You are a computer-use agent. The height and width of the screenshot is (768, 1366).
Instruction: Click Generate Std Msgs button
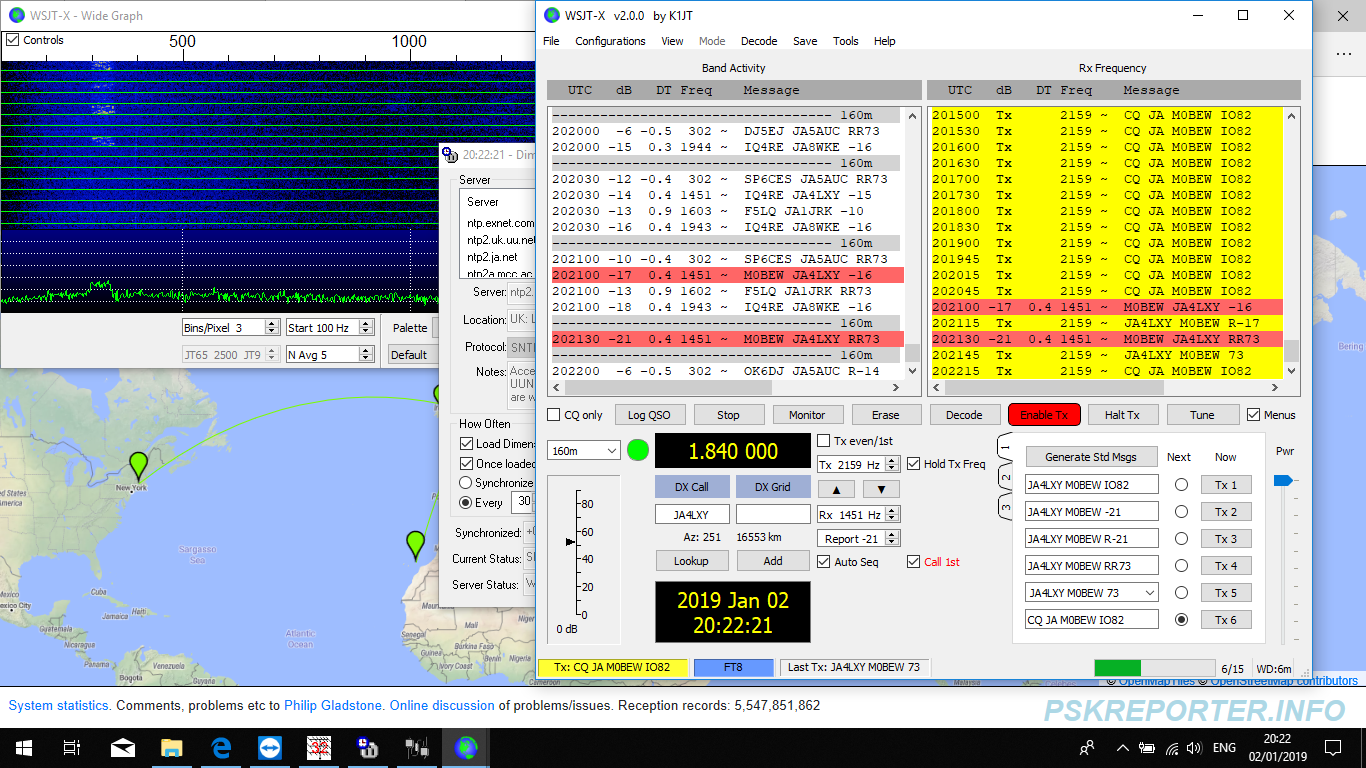pyautogui.click(x=1091, y=457)
